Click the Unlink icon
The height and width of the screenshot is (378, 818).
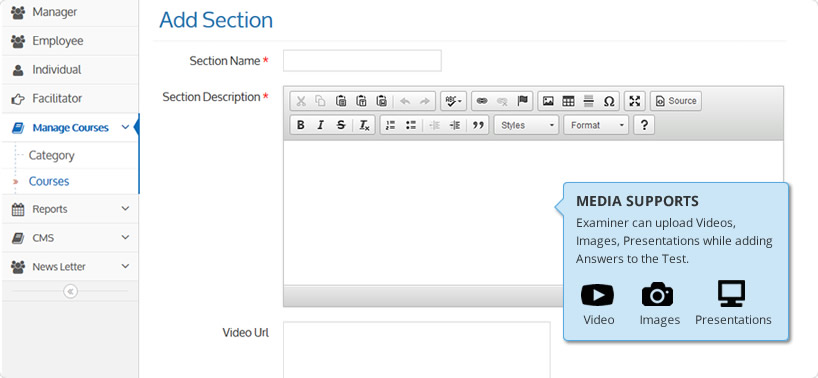(x=502, y=101)
